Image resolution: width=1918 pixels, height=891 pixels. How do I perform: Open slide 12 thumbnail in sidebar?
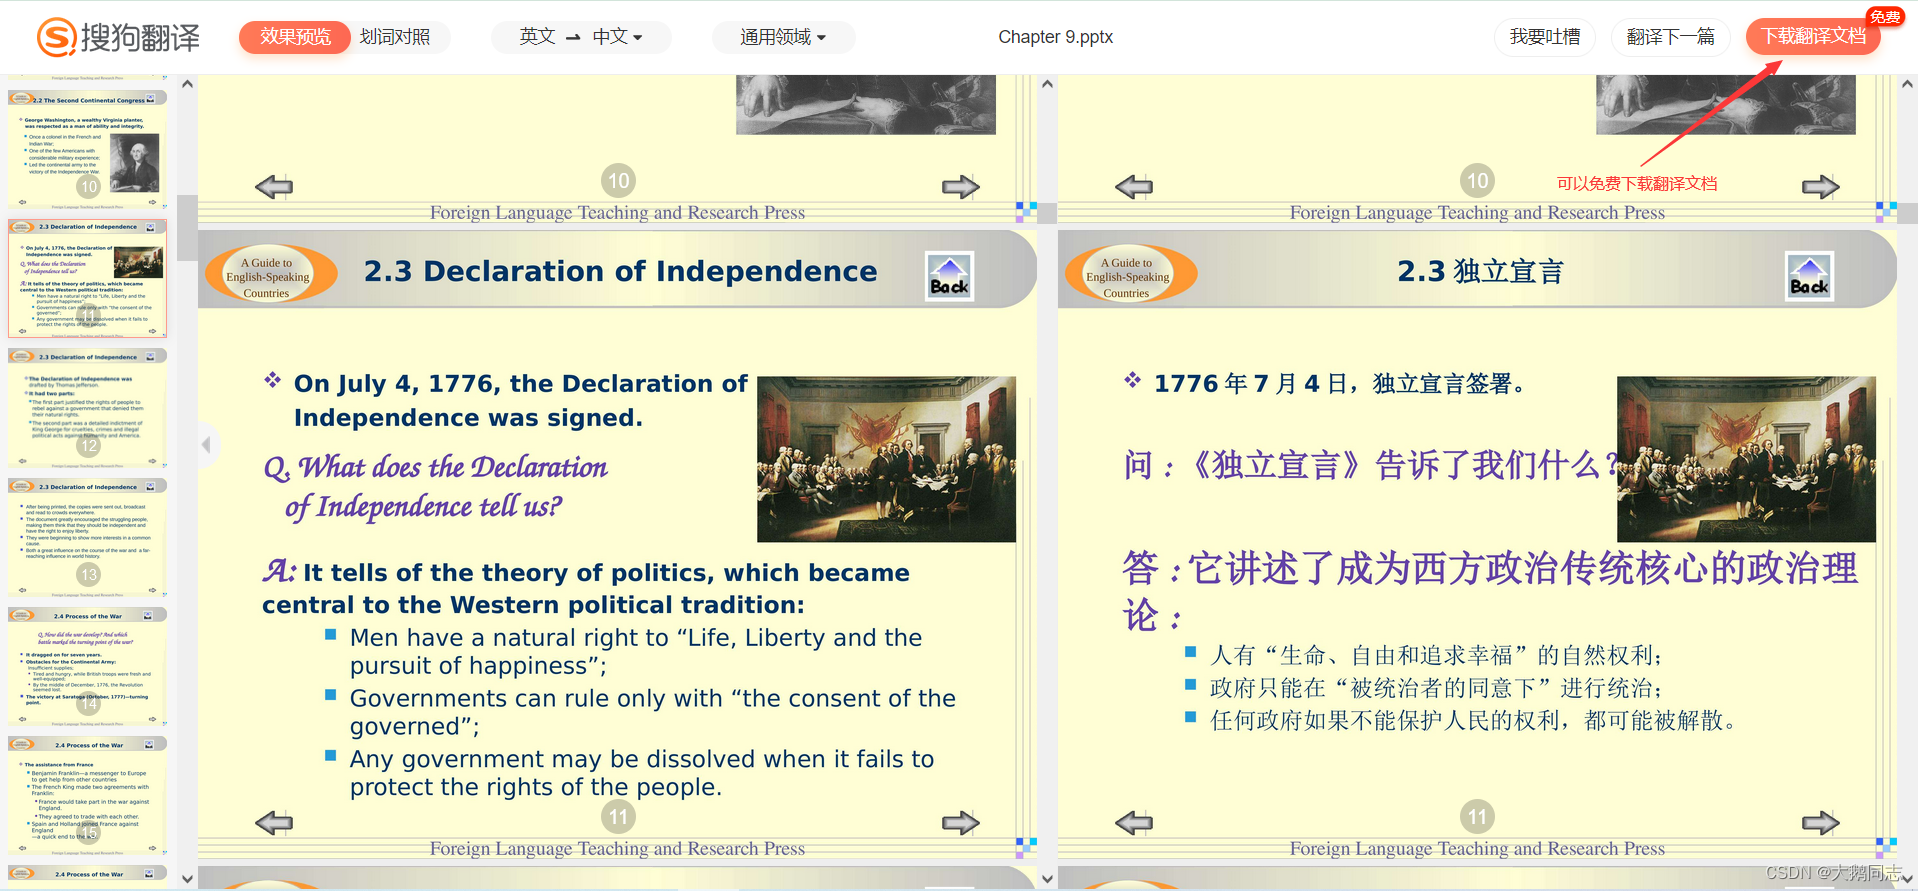(x=88, y=407)
